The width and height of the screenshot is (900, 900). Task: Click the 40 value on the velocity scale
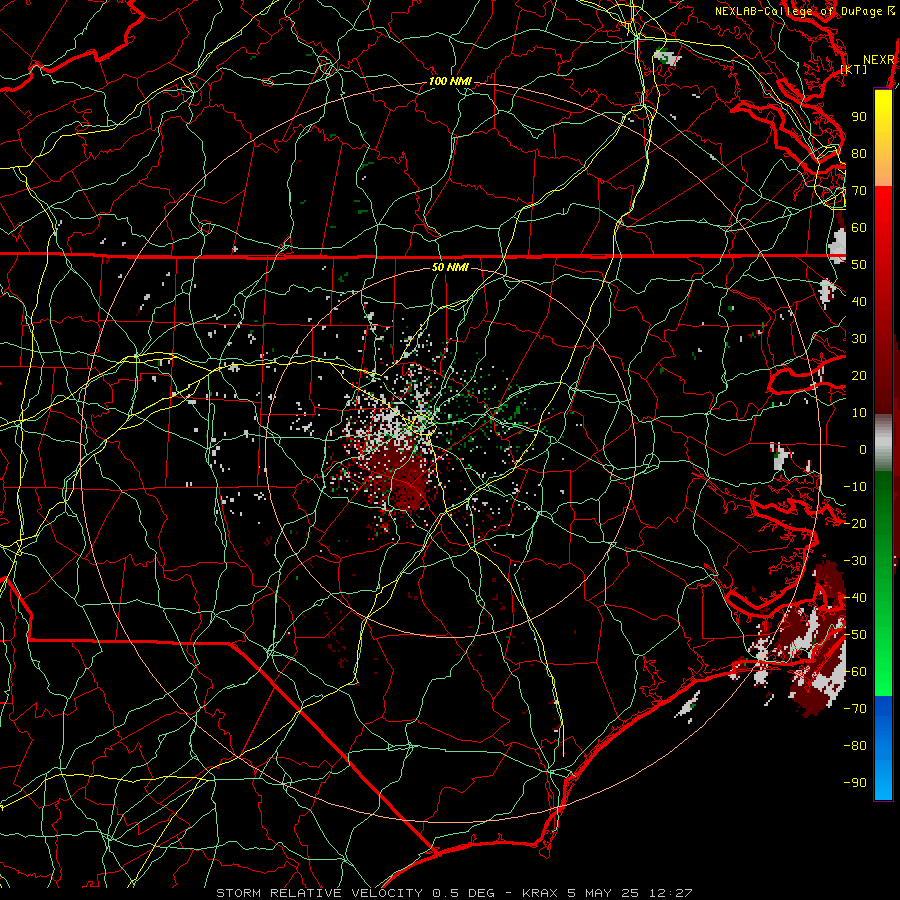click(x=859, y=301)
